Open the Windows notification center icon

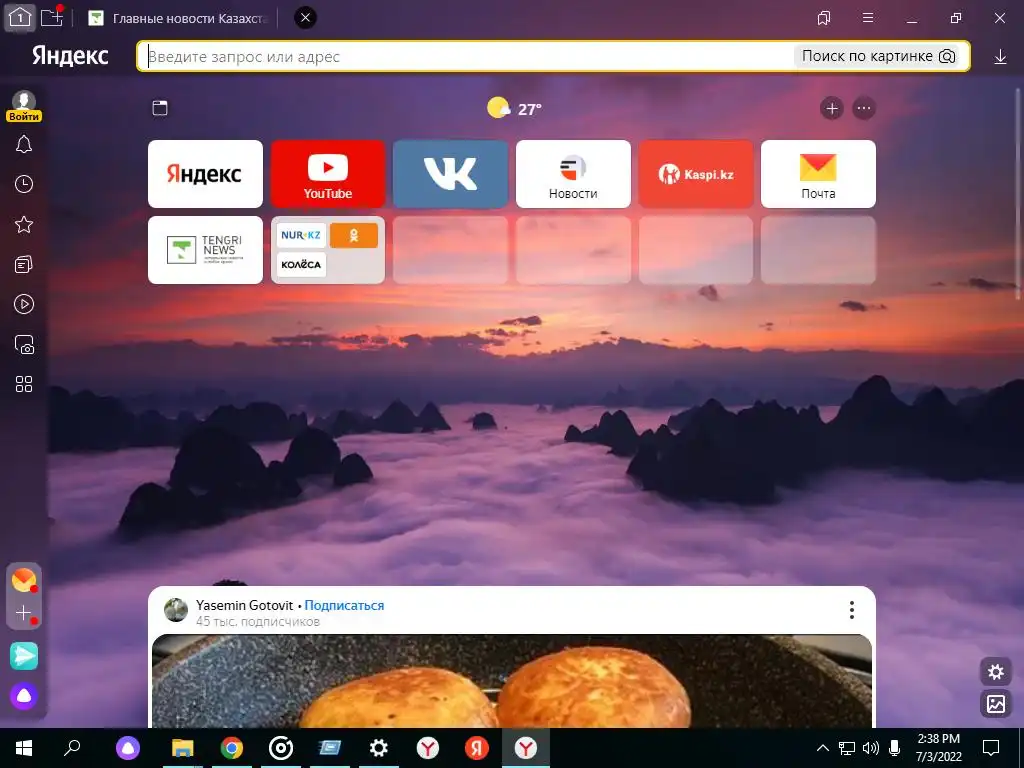tap(991, 748)
